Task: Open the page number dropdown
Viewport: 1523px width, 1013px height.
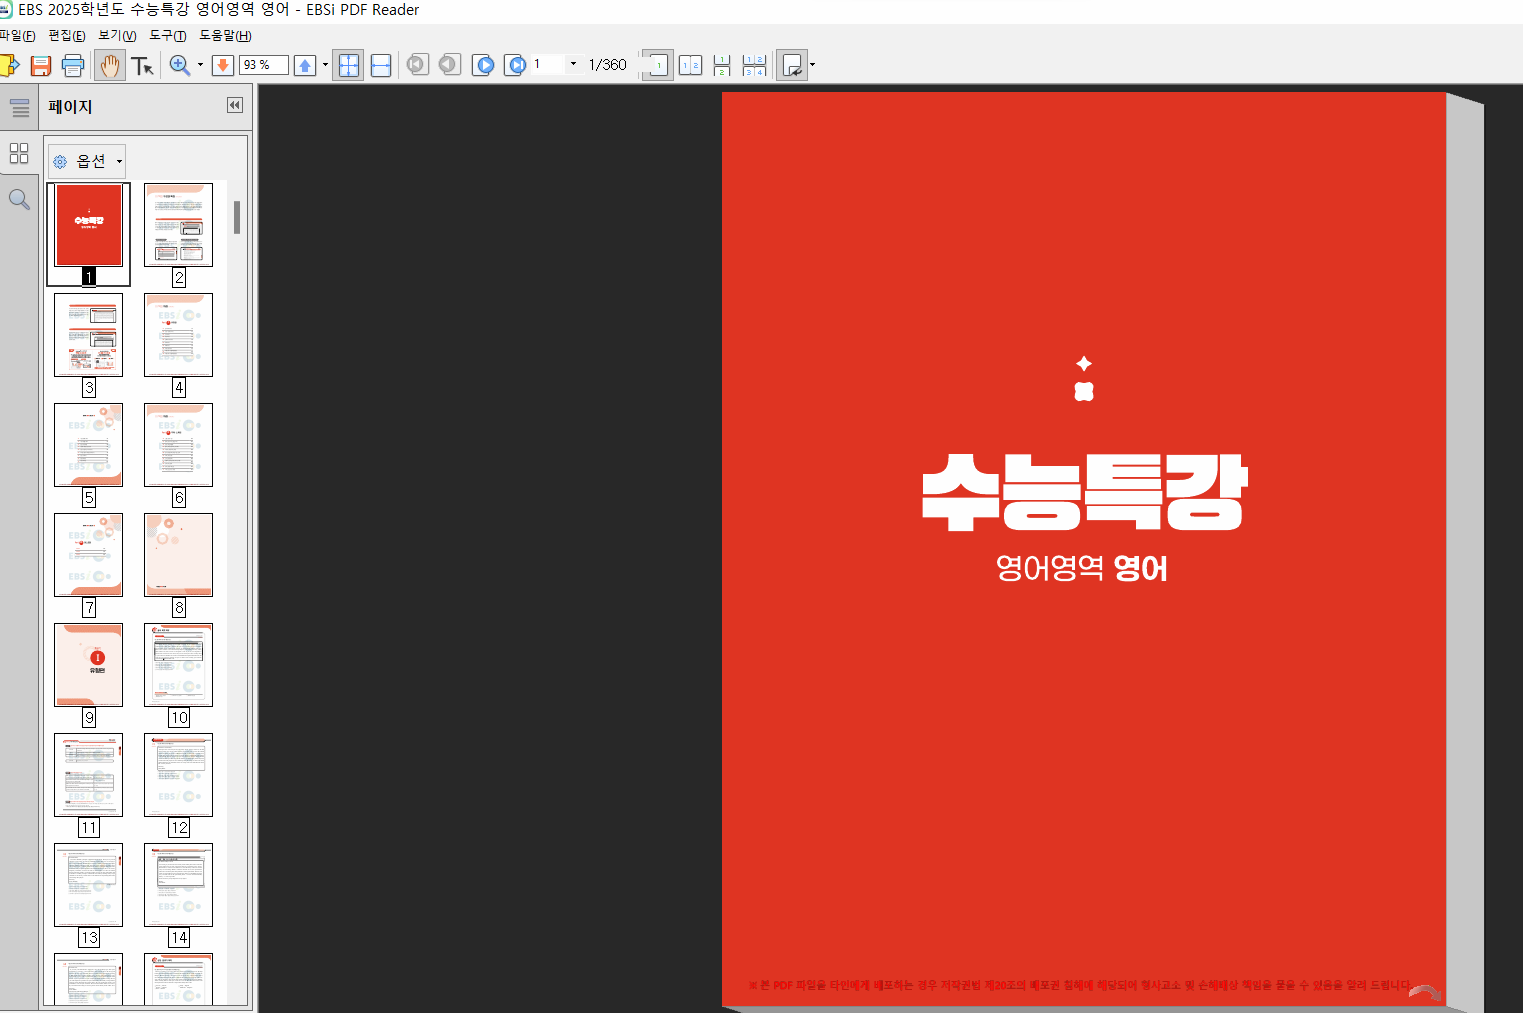Action: [574, 64]
